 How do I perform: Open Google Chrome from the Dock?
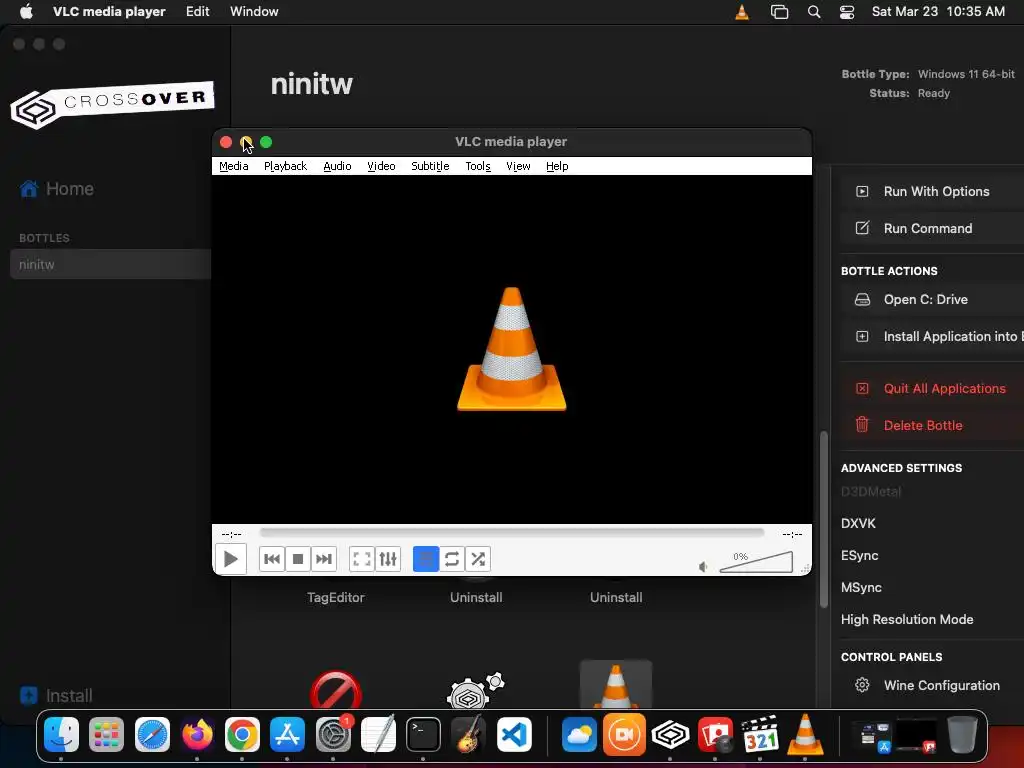point(242,734)
